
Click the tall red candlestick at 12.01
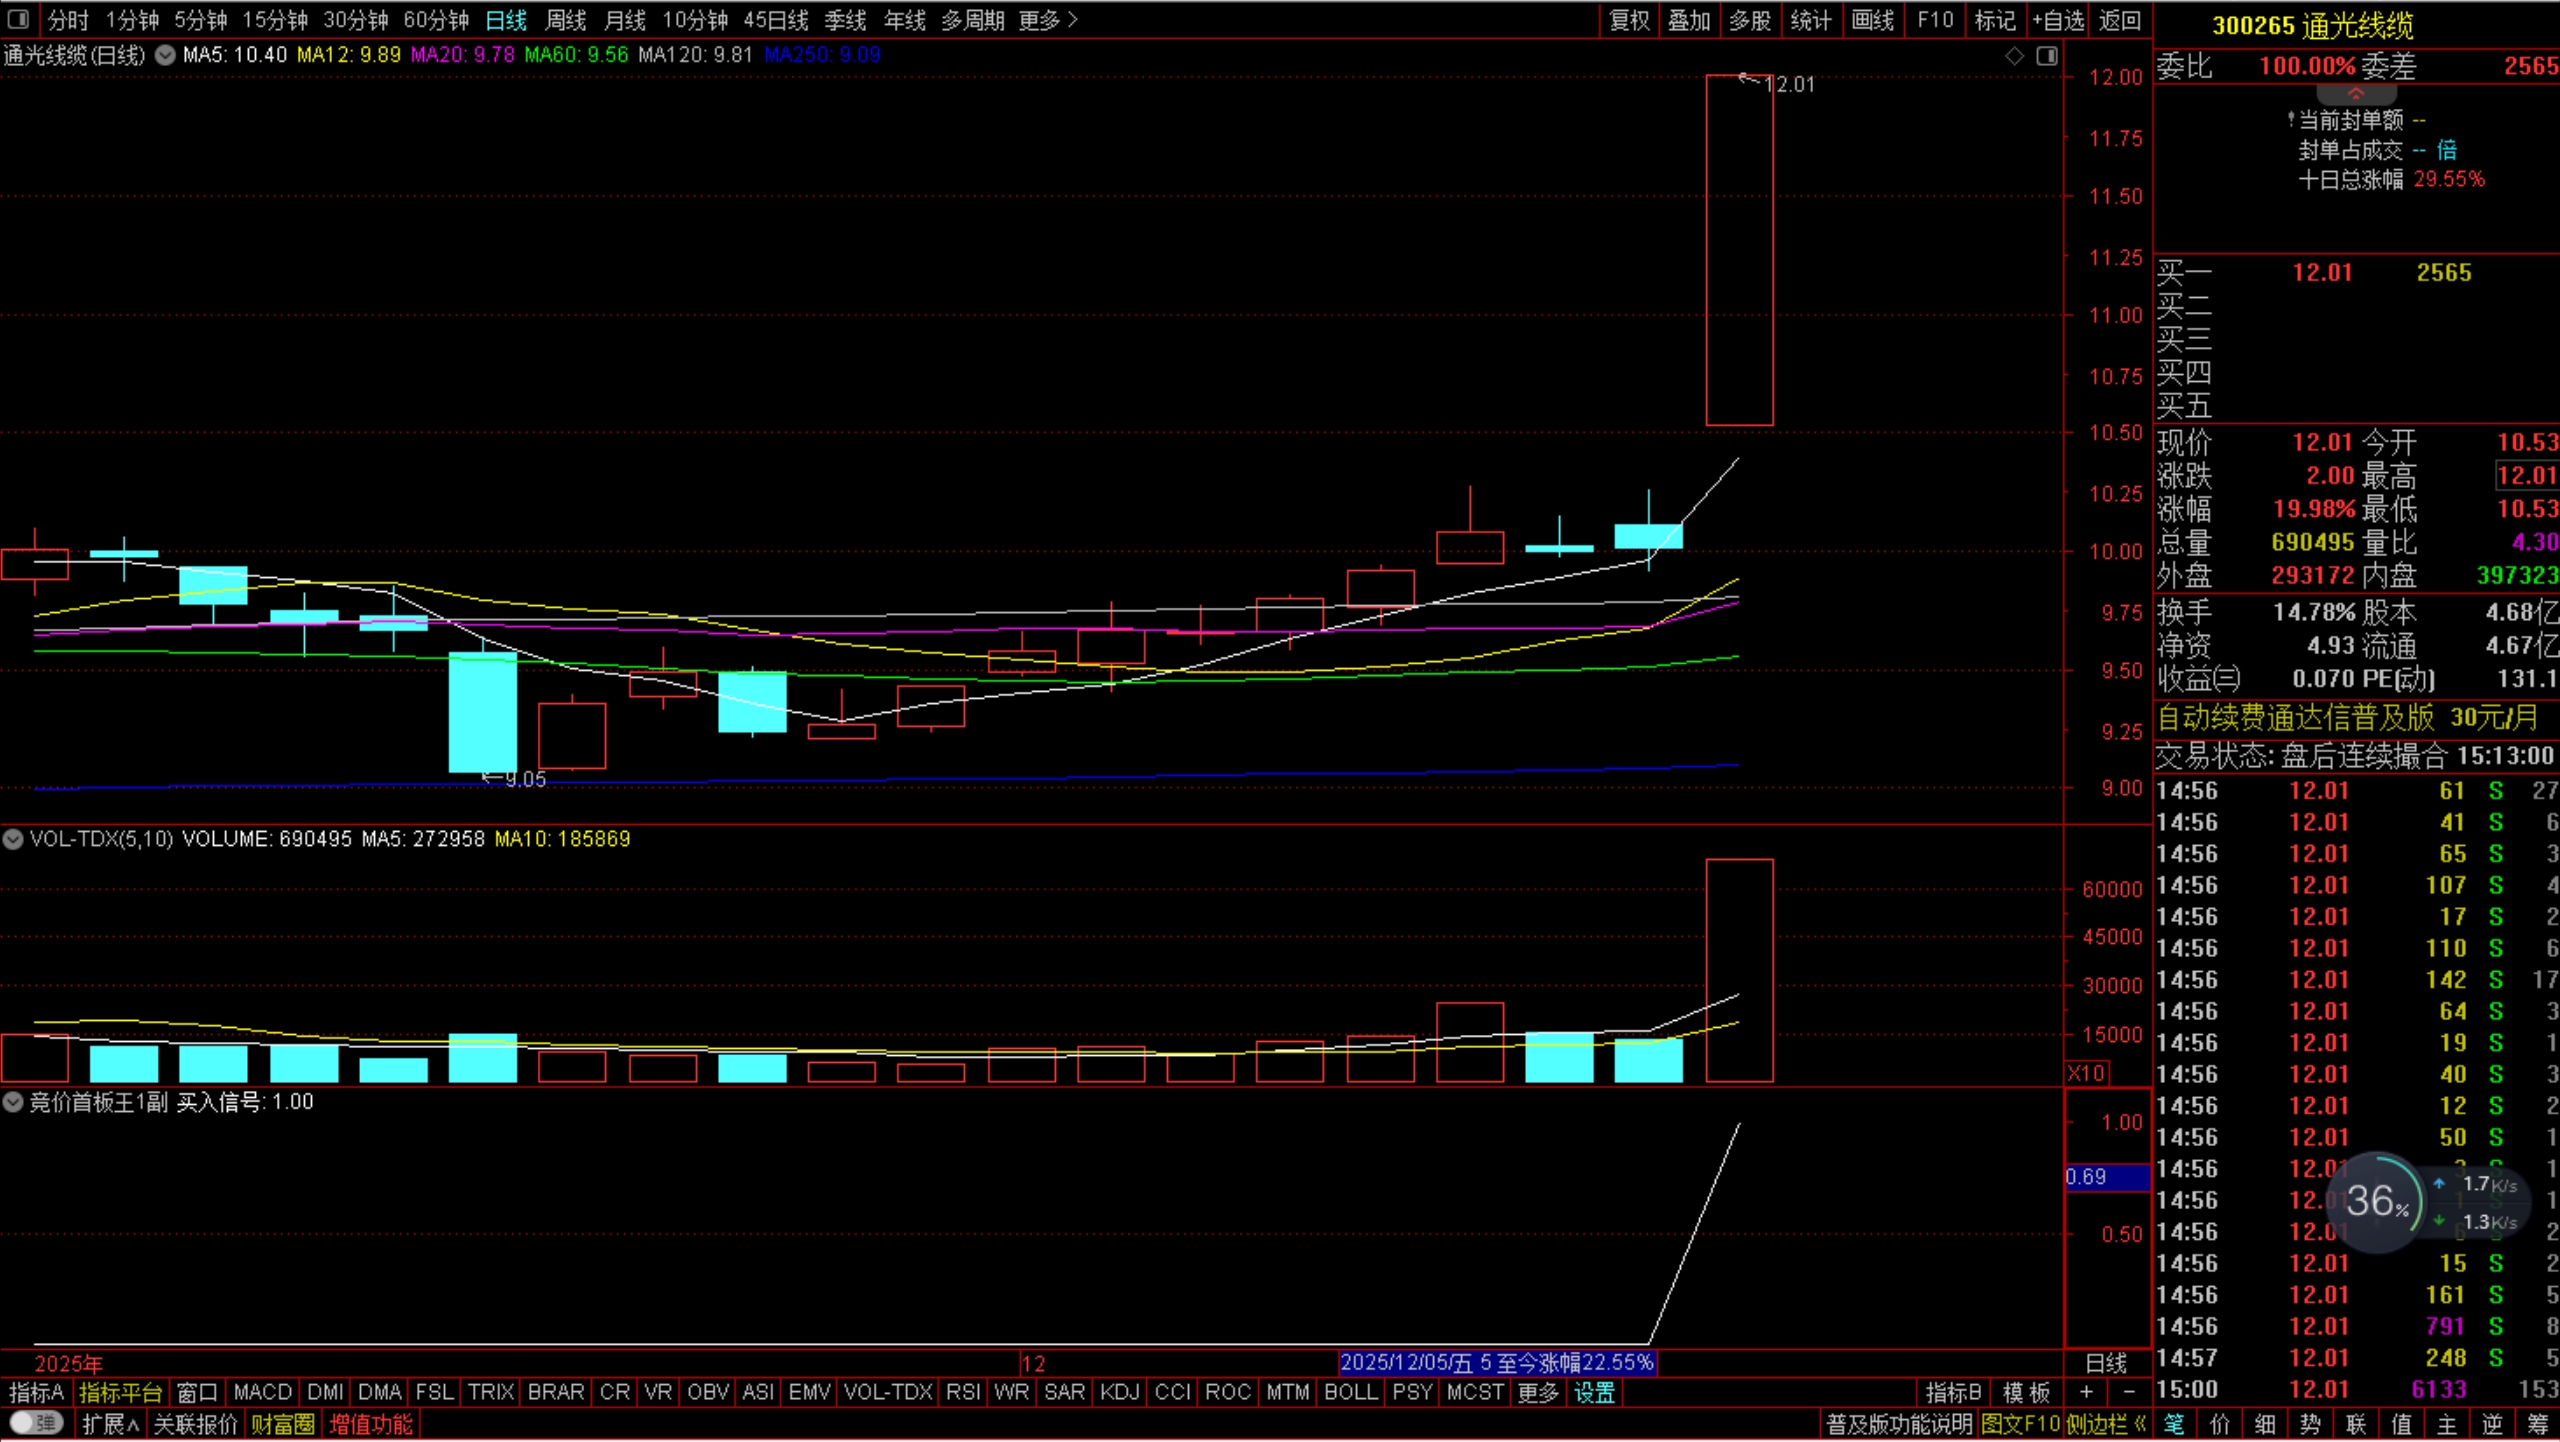1739,250
